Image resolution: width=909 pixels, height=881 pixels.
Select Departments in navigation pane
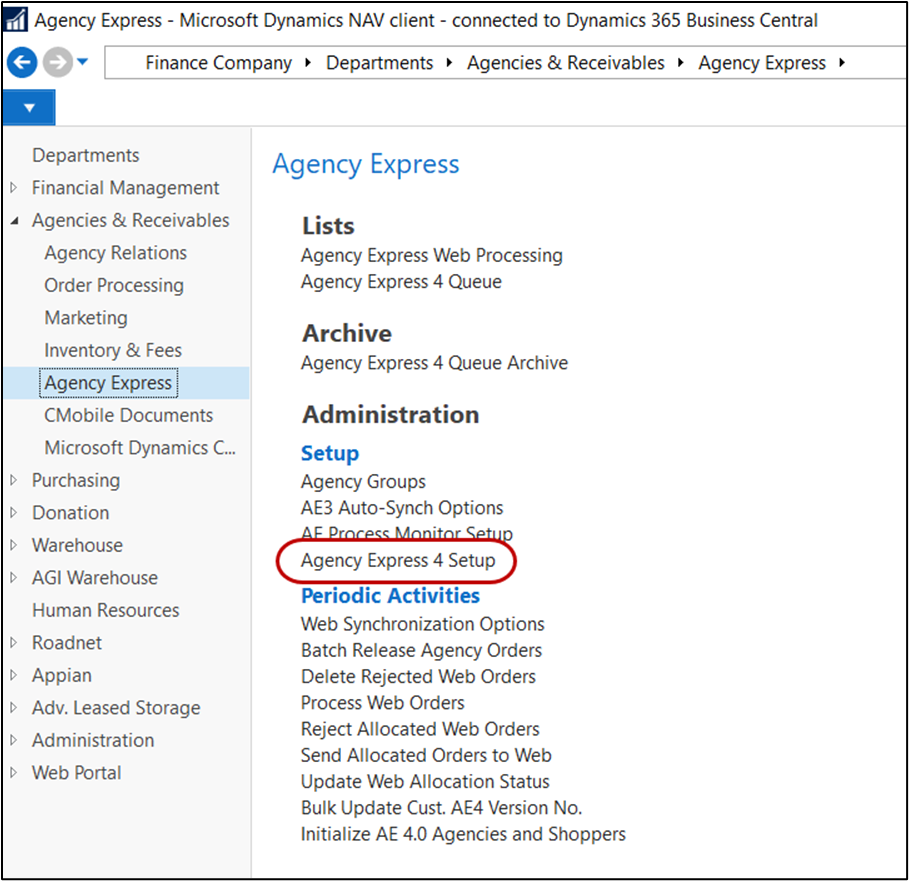(x=86, y=155)
